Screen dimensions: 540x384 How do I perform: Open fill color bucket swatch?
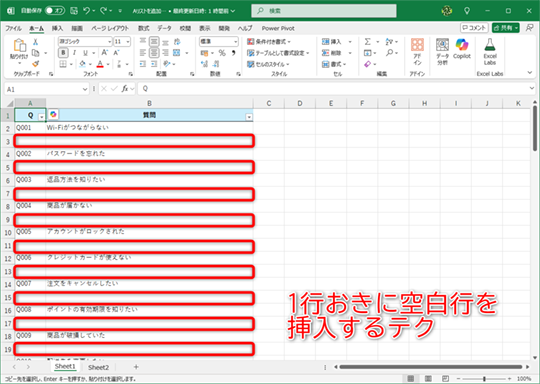pyautogui.click(x=82, y=64)
